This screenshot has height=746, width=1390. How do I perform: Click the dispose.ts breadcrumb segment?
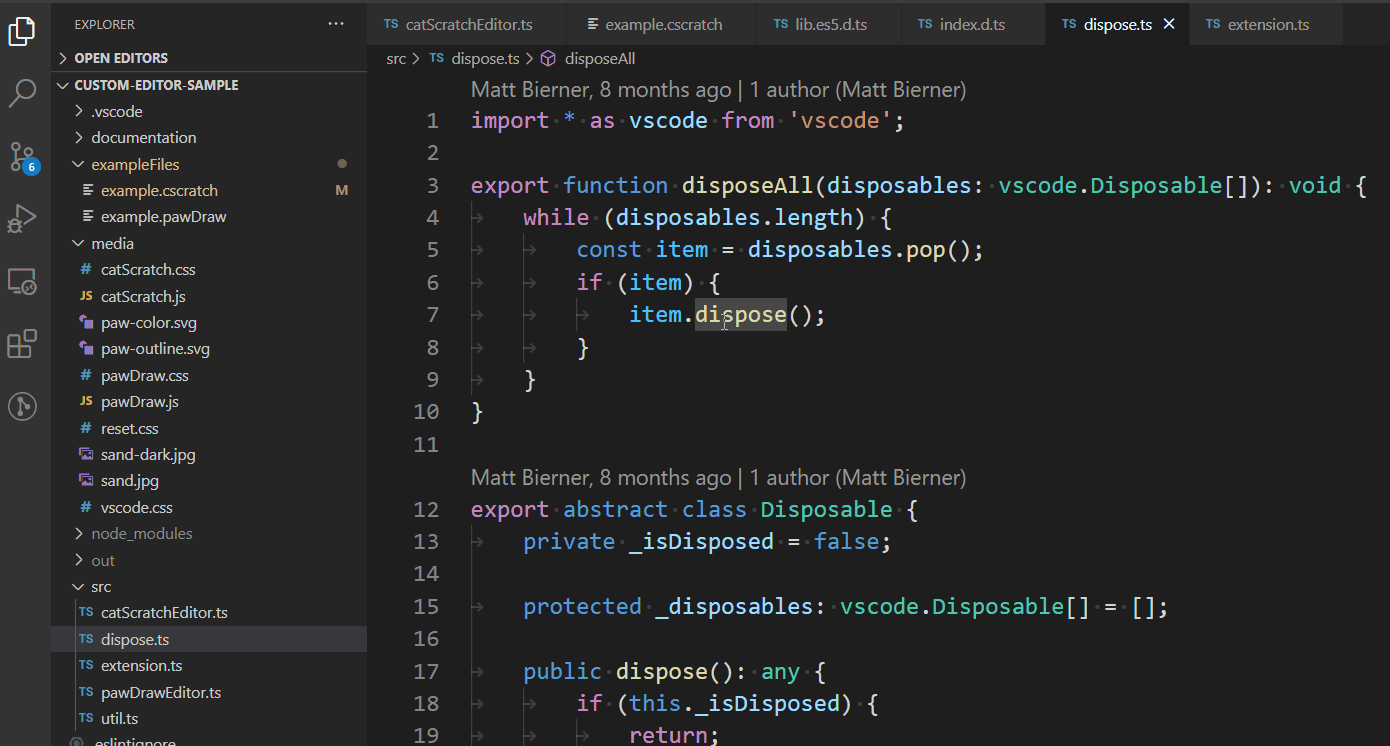[x=485, y=59]
